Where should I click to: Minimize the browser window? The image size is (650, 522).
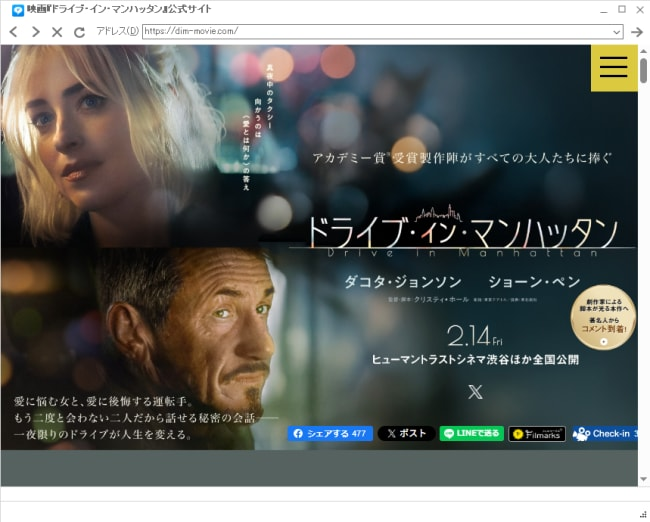pos(604,10)
